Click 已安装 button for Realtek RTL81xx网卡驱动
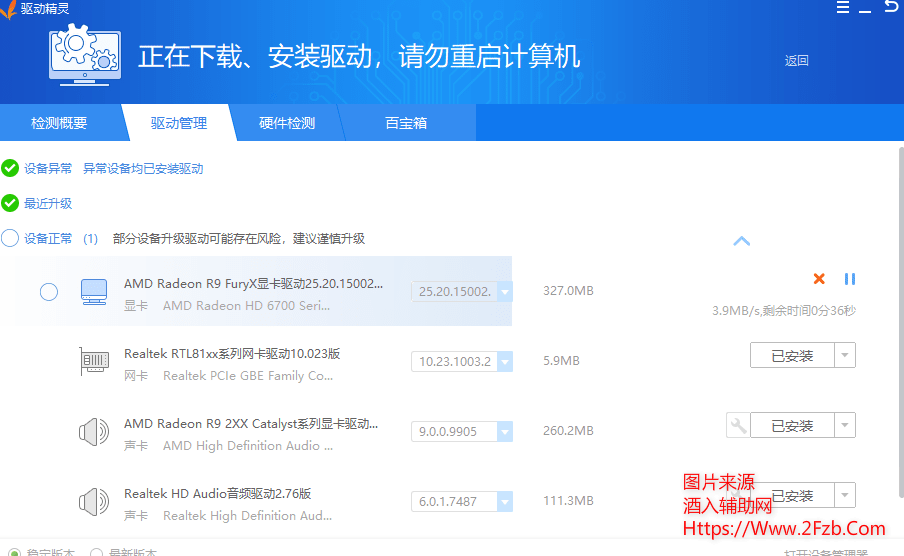 click(x=792, y=355)
